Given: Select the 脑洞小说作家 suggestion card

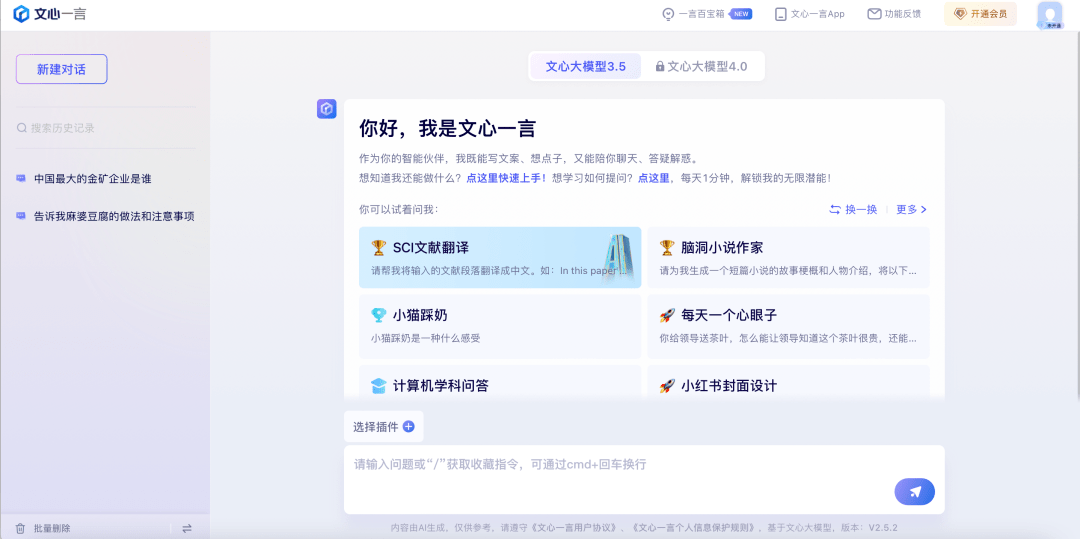Looking at the screenshot, I should (x=788, y=257).
